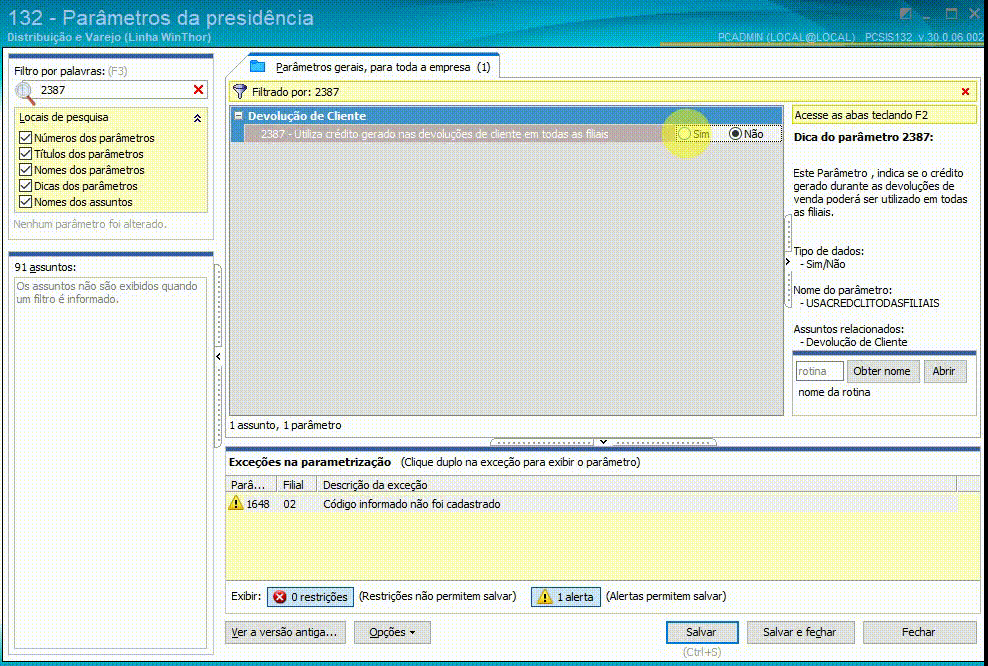Click 'Nenhum parâmetro foi alterado.' status

pos(90,224)
